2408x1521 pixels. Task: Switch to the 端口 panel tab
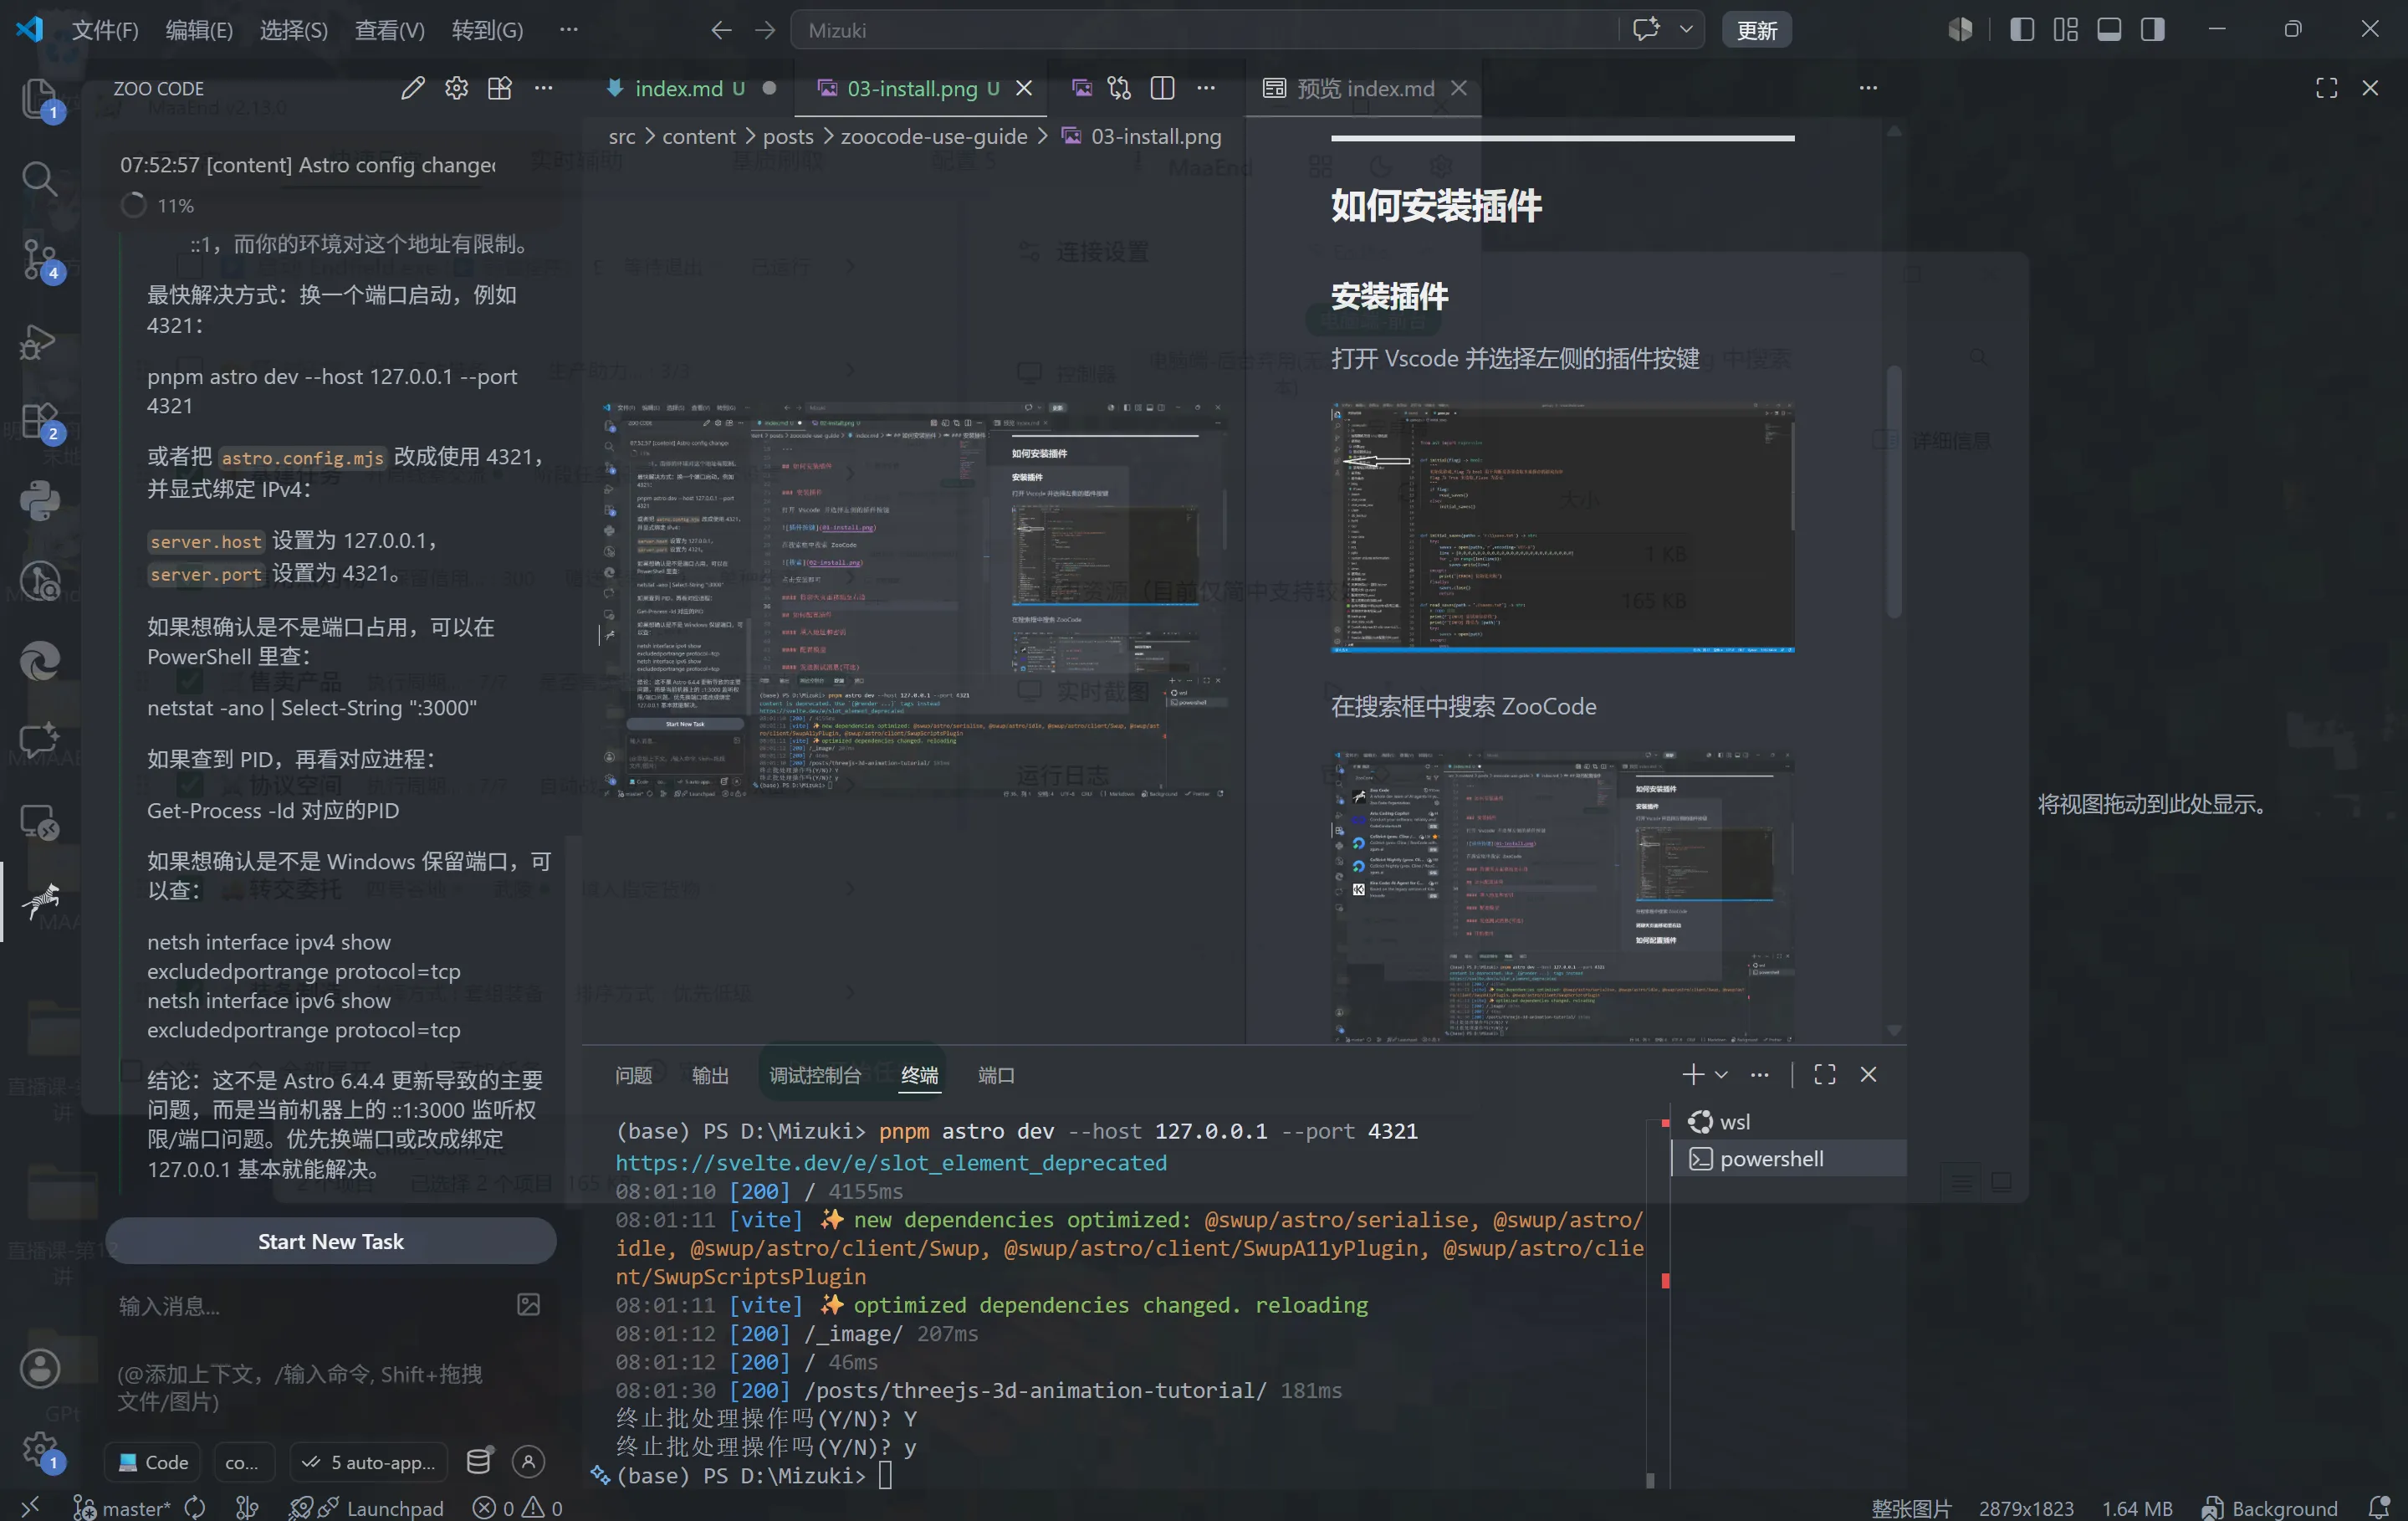click(996, 1075)
